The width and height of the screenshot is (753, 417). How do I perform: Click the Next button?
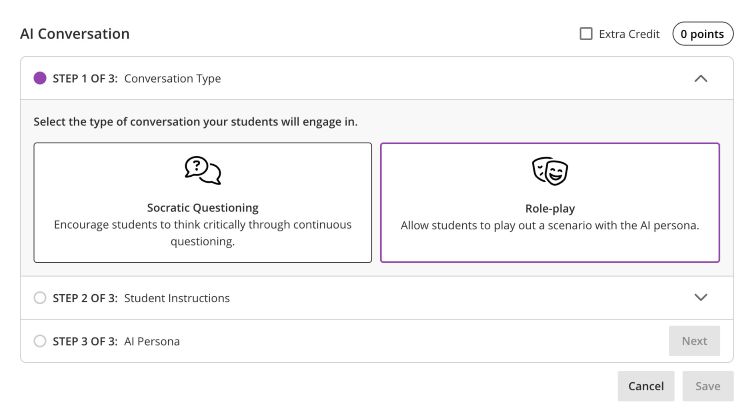click(694, 341)
